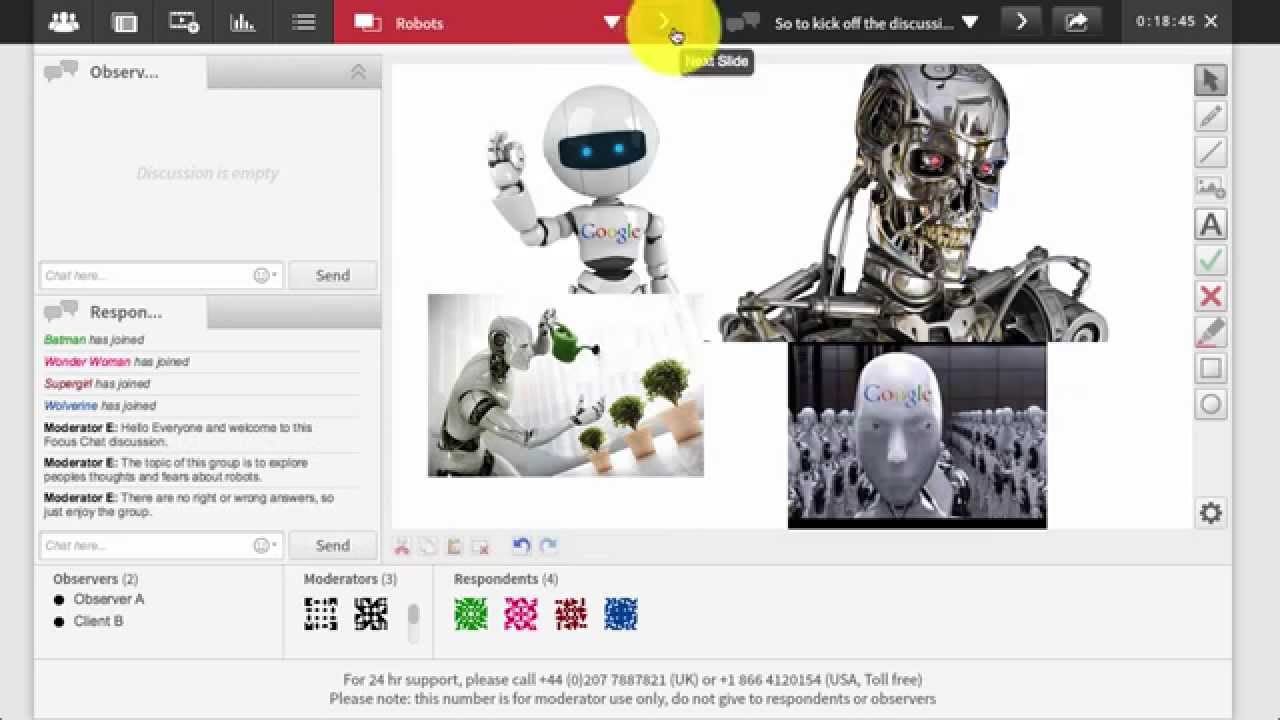Click the moderators list scrollbar

(413, 615)
